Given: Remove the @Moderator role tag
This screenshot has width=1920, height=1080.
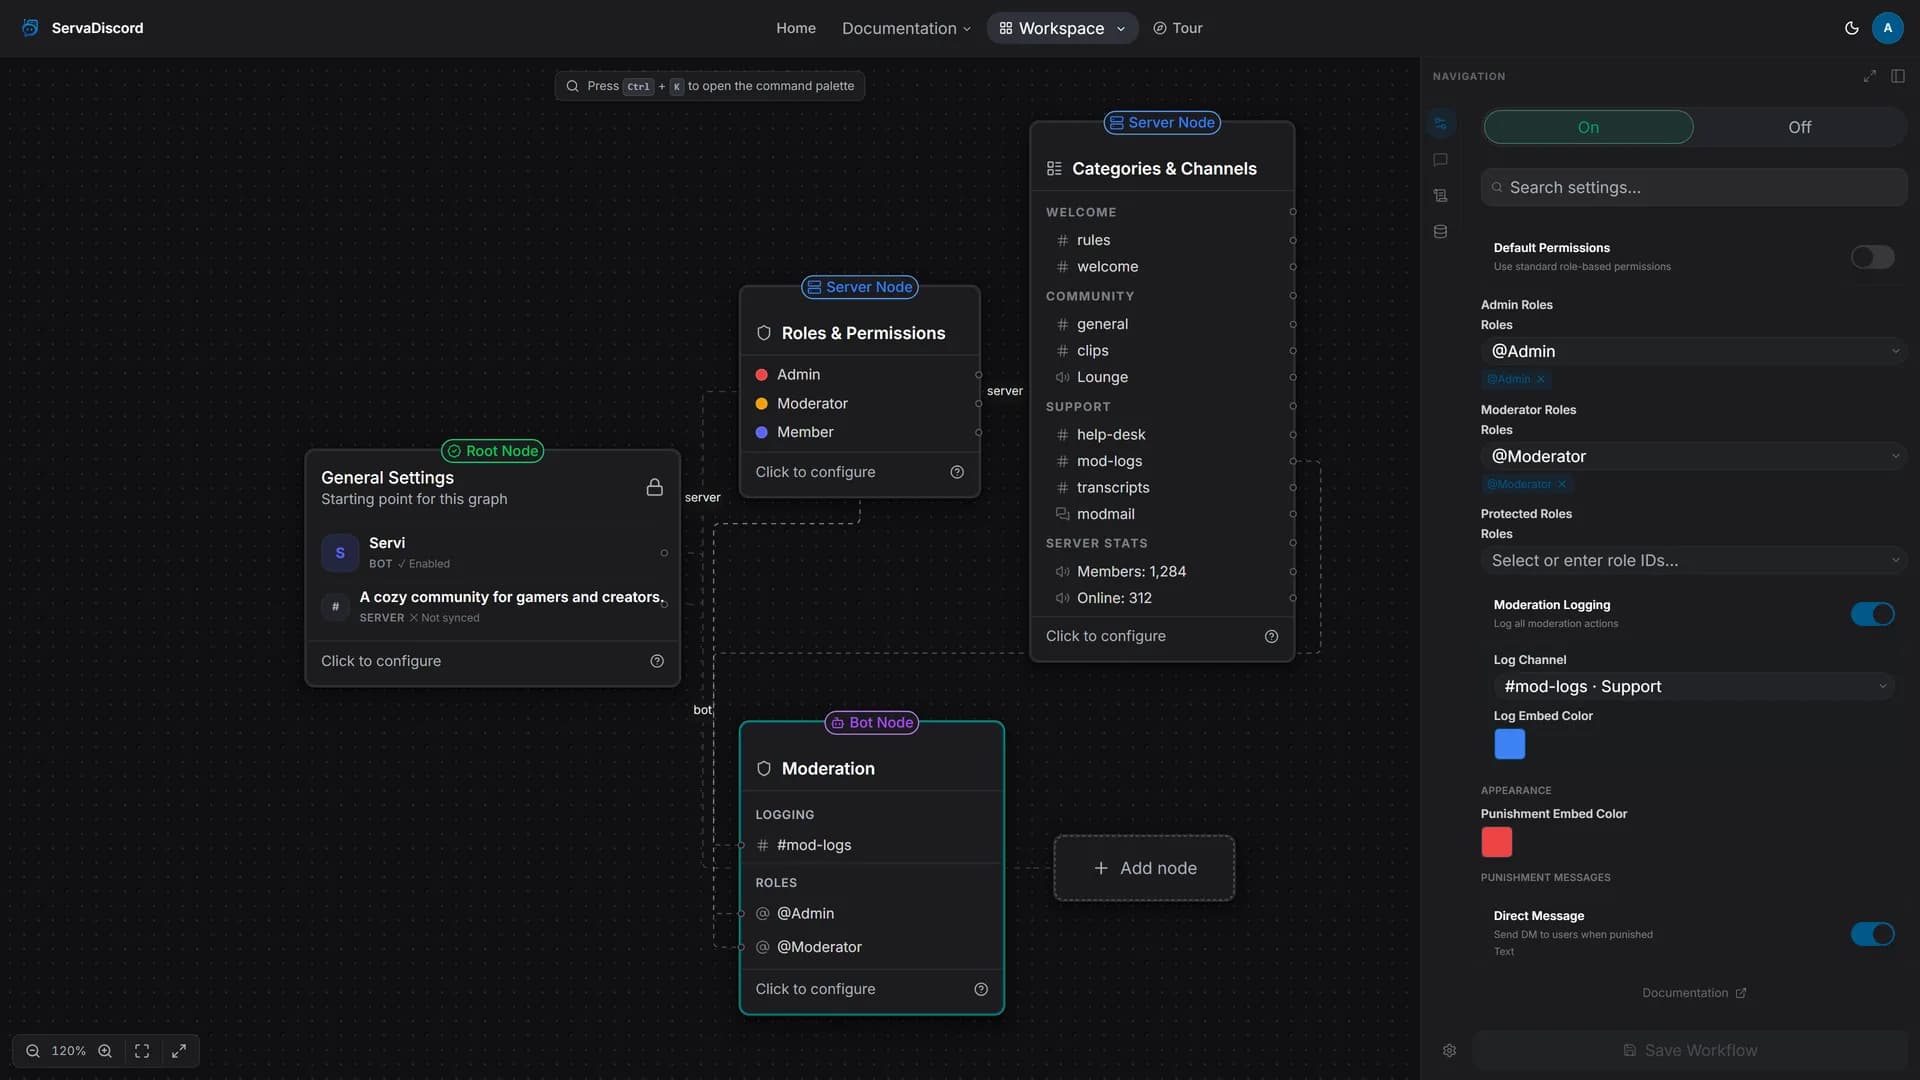Looking at the screenshot, I should 1561,484.
